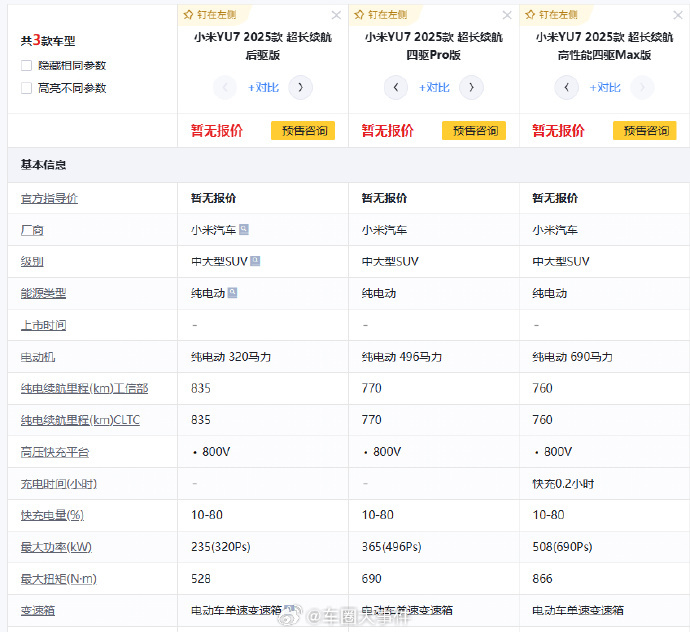690x632 pixels.
Task: Click 预售咨询 button for 后驱版
Action: (303, 131)
